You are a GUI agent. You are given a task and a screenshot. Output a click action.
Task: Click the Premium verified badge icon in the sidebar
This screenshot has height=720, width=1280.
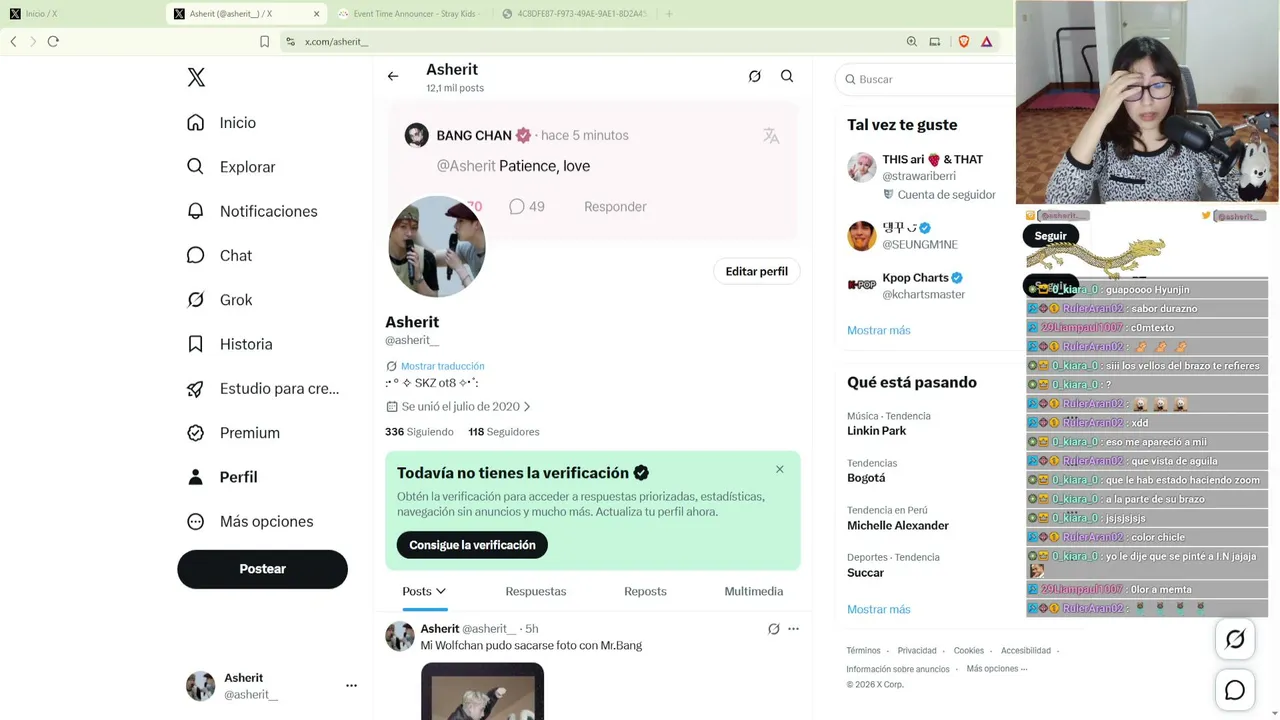(196, 432)
